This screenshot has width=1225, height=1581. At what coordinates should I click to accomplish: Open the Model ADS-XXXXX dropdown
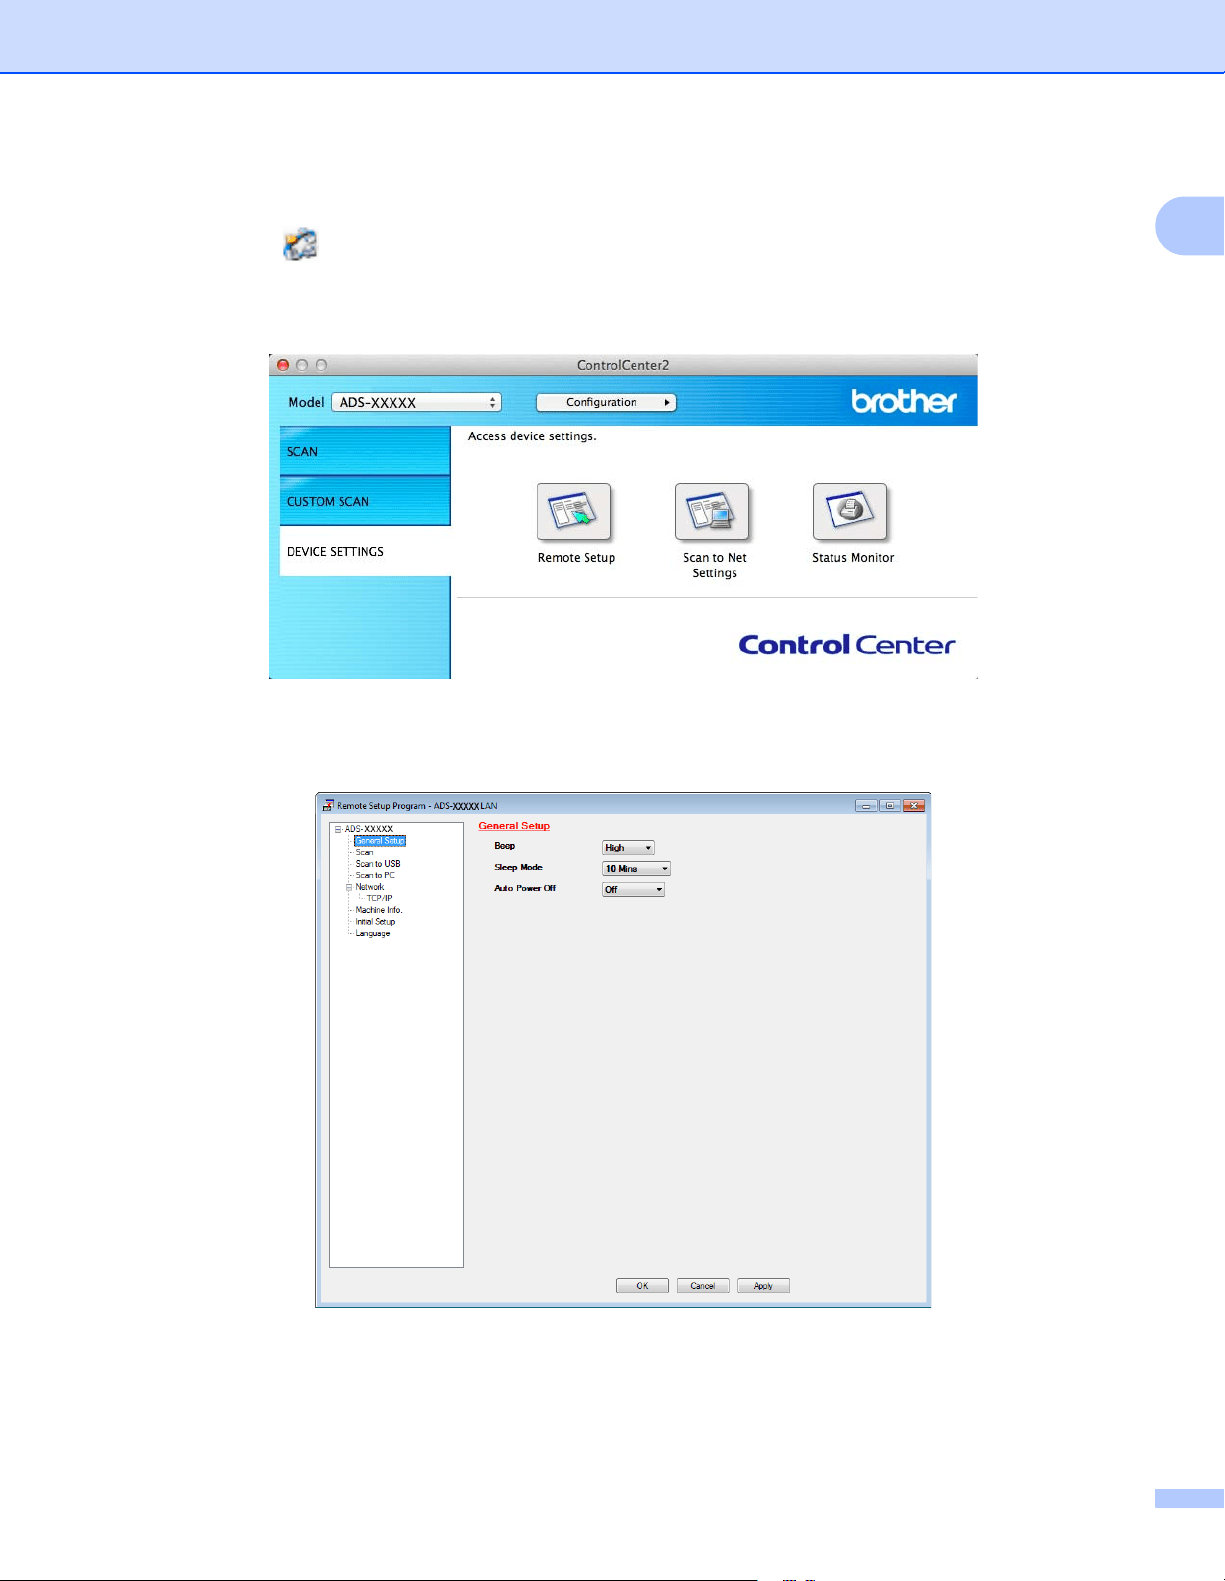click(x=416, y=402)
